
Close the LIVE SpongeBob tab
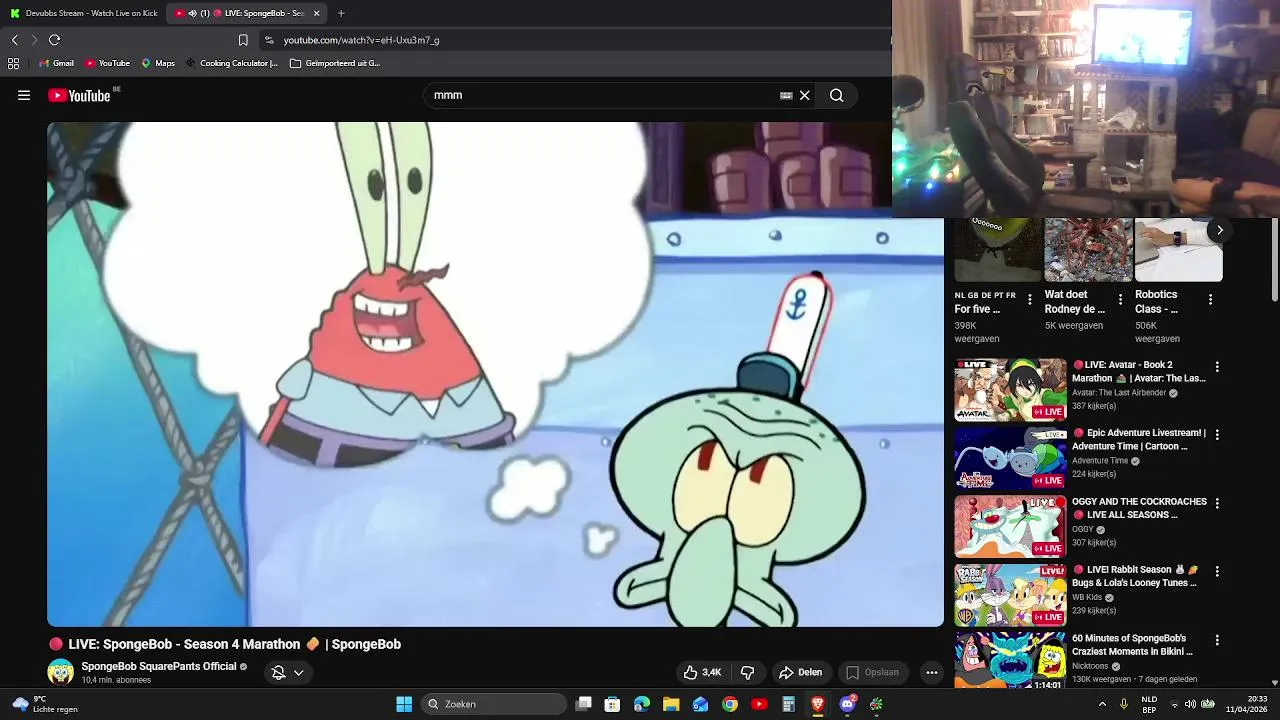[x=316, y=13]
